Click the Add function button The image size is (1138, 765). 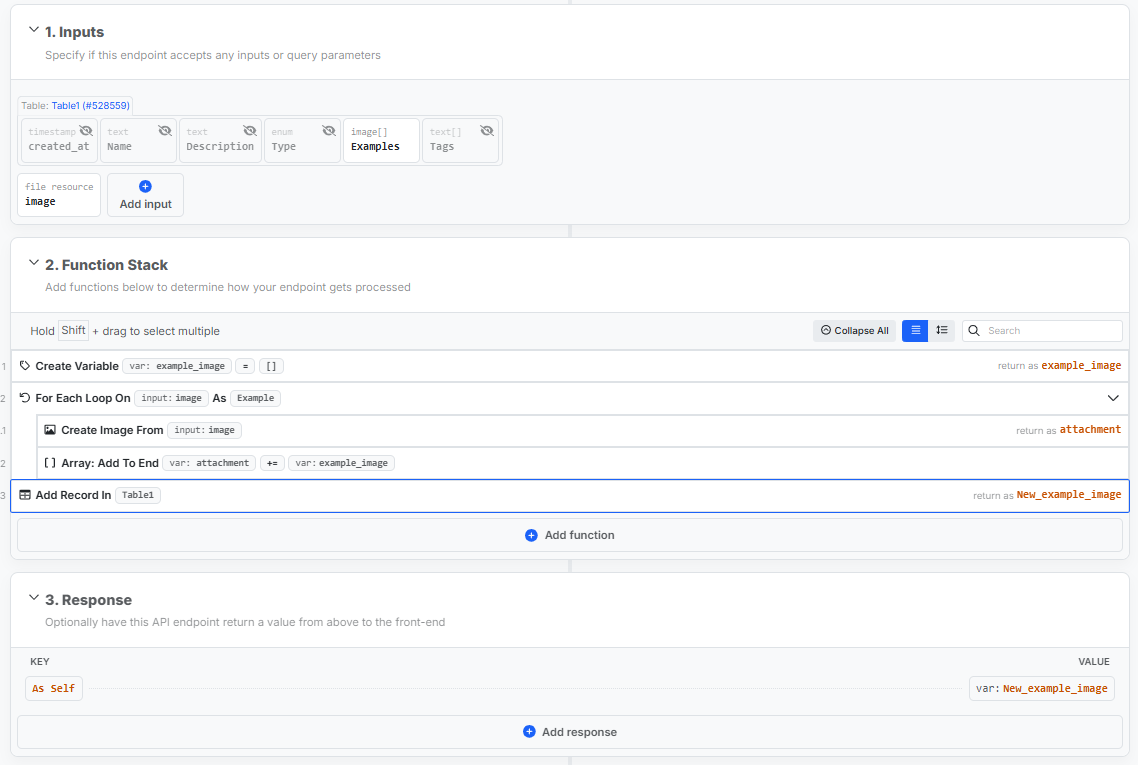click(x=570, y=535)
